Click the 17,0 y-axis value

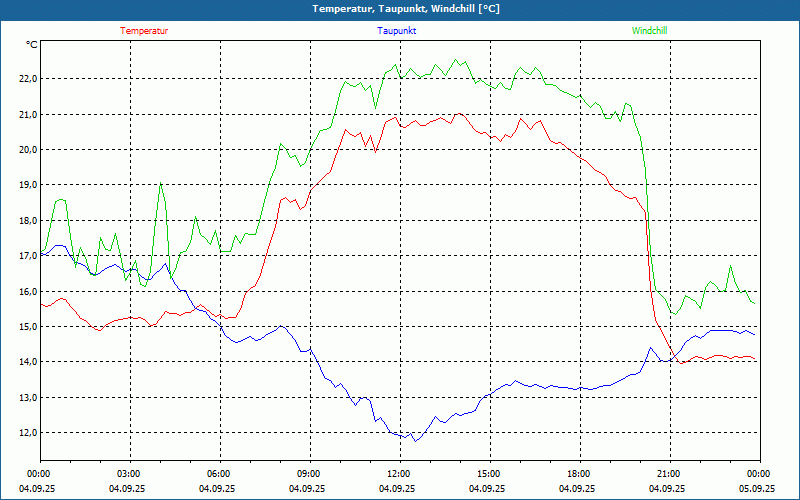coord(29,256)
